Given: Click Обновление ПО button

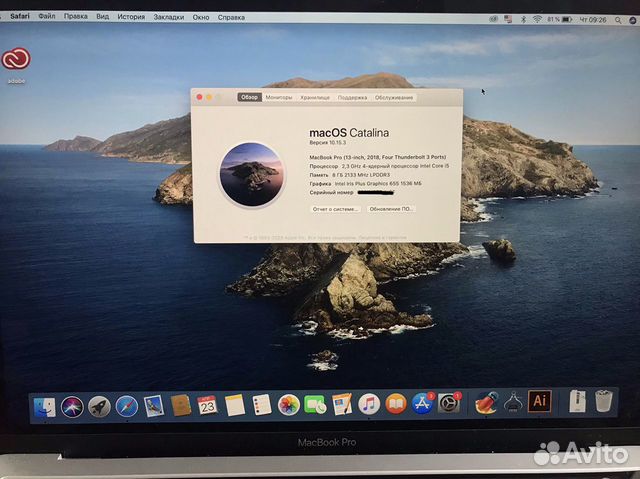Looking at the screenshot, I should [x=391, y=209].
